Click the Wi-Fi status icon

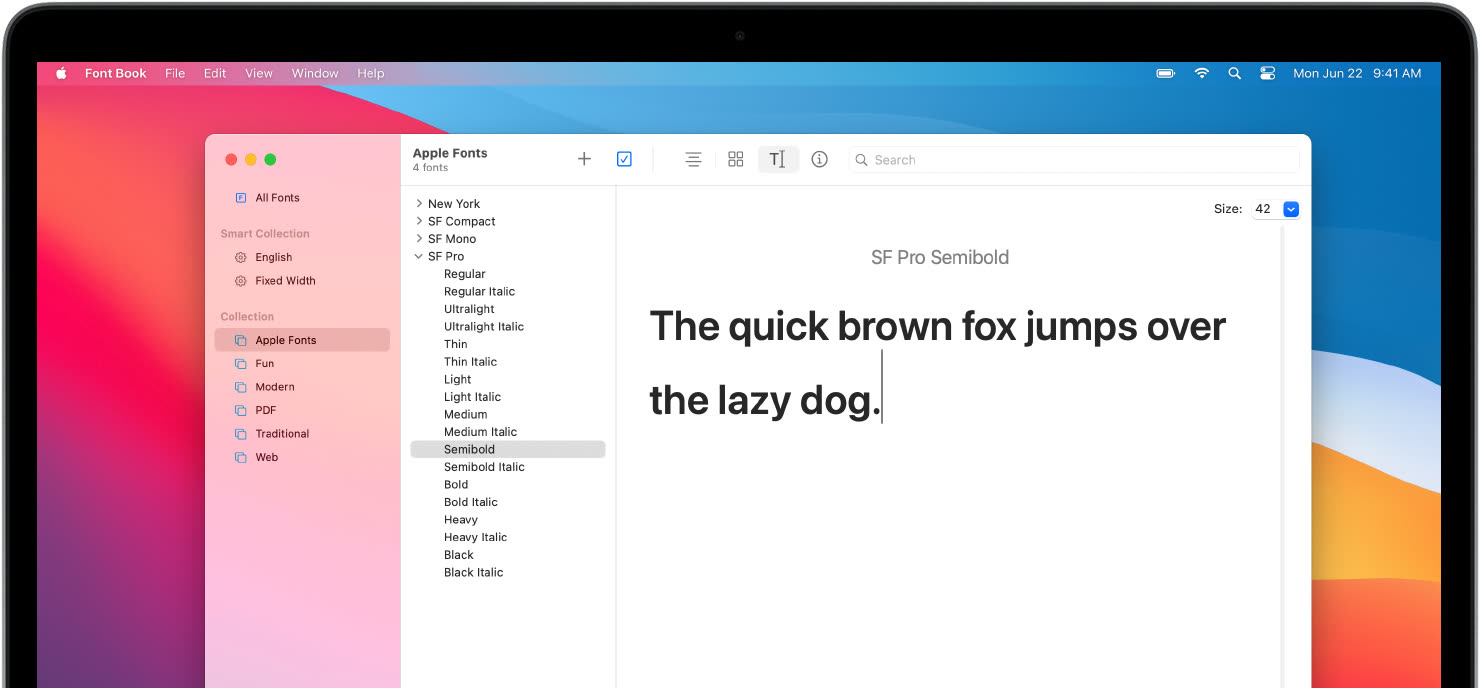tap(1201, 73)
